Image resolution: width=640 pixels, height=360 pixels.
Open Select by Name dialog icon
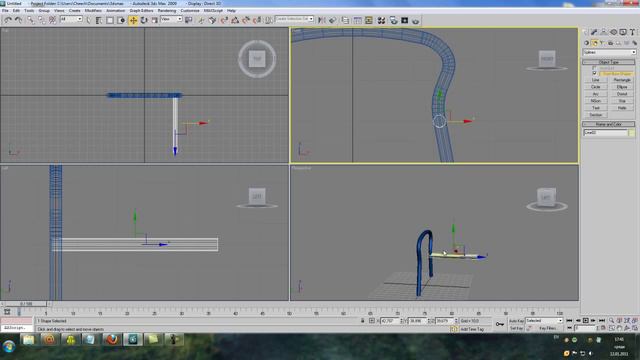tap(99, 20)
